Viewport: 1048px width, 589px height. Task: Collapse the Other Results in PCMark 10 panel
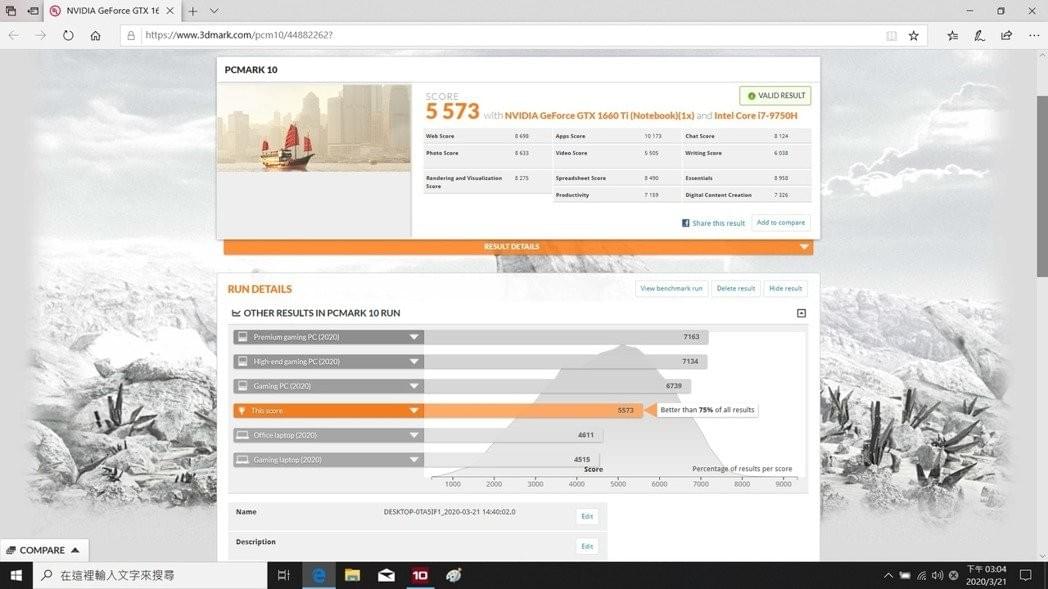801,313
